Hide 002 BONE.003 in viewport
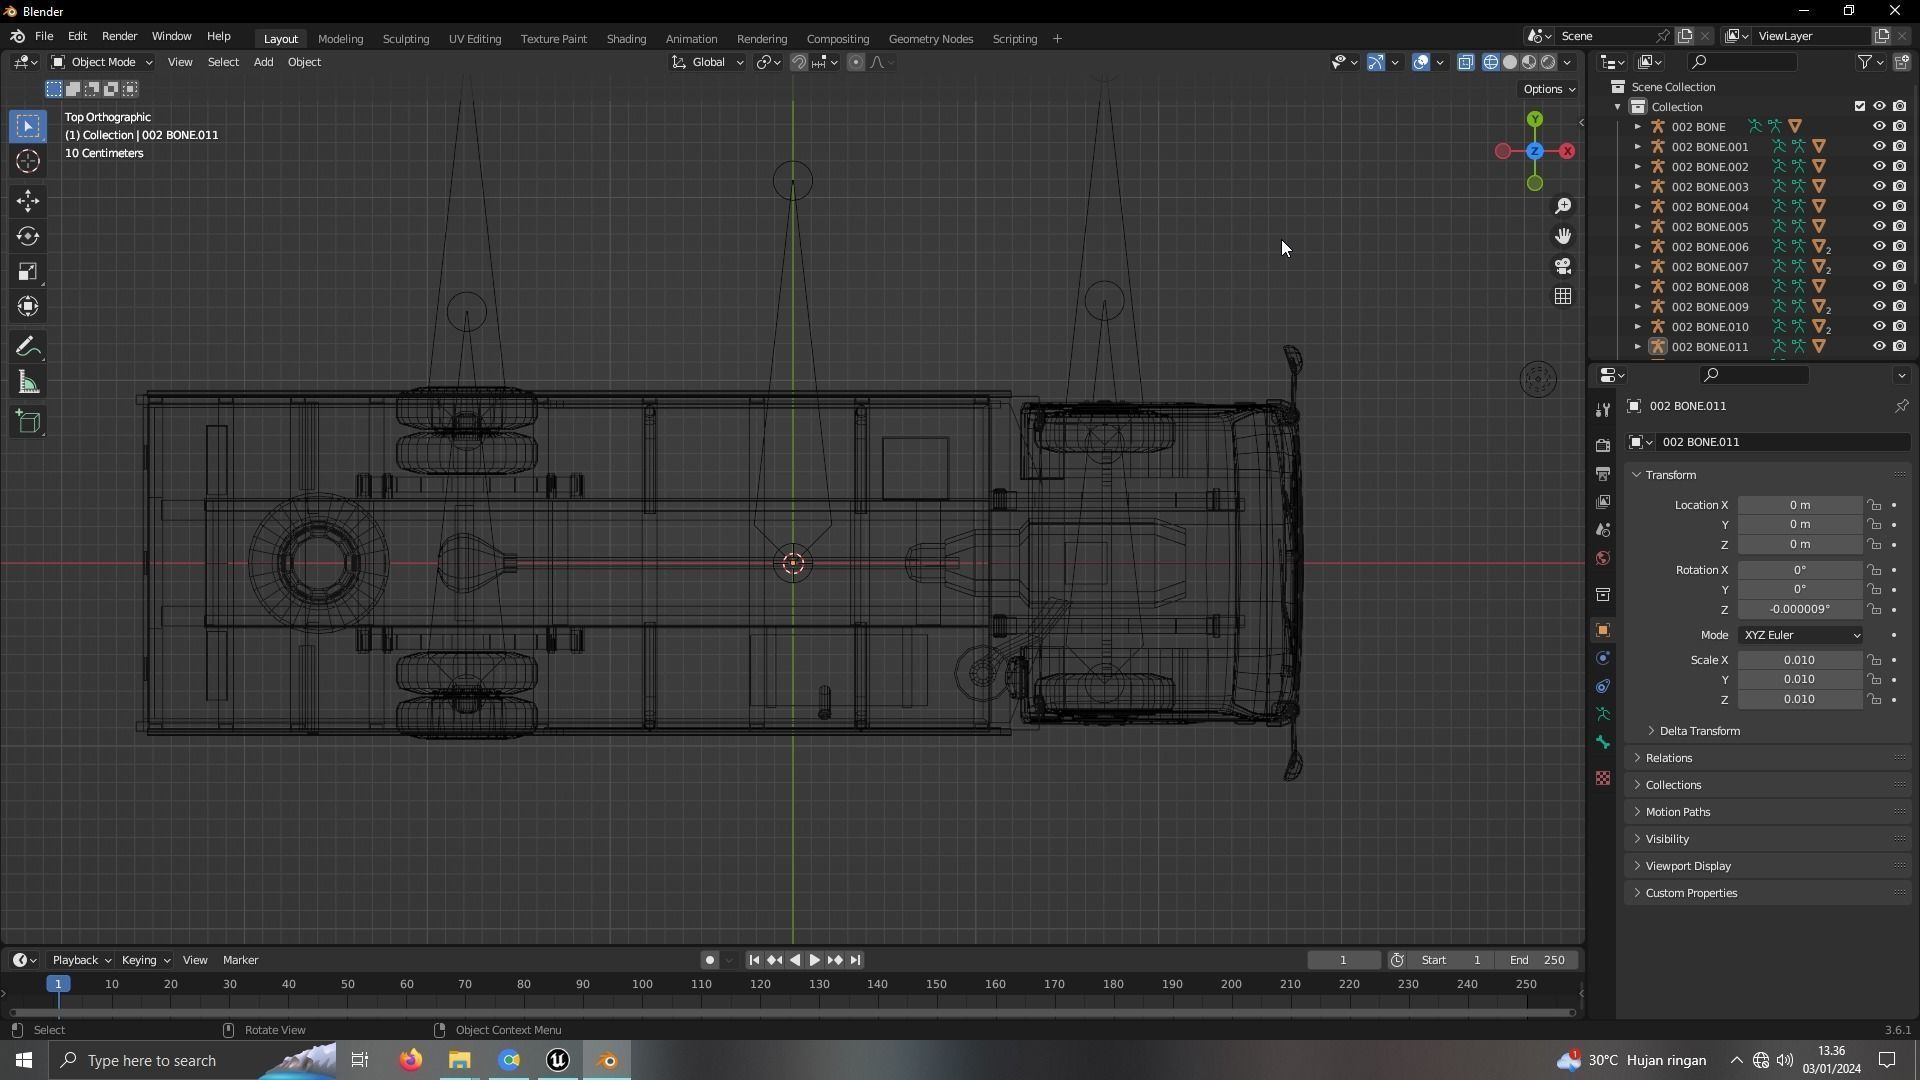The width and height of the screenshot is (1920, 1080). 1879,186
